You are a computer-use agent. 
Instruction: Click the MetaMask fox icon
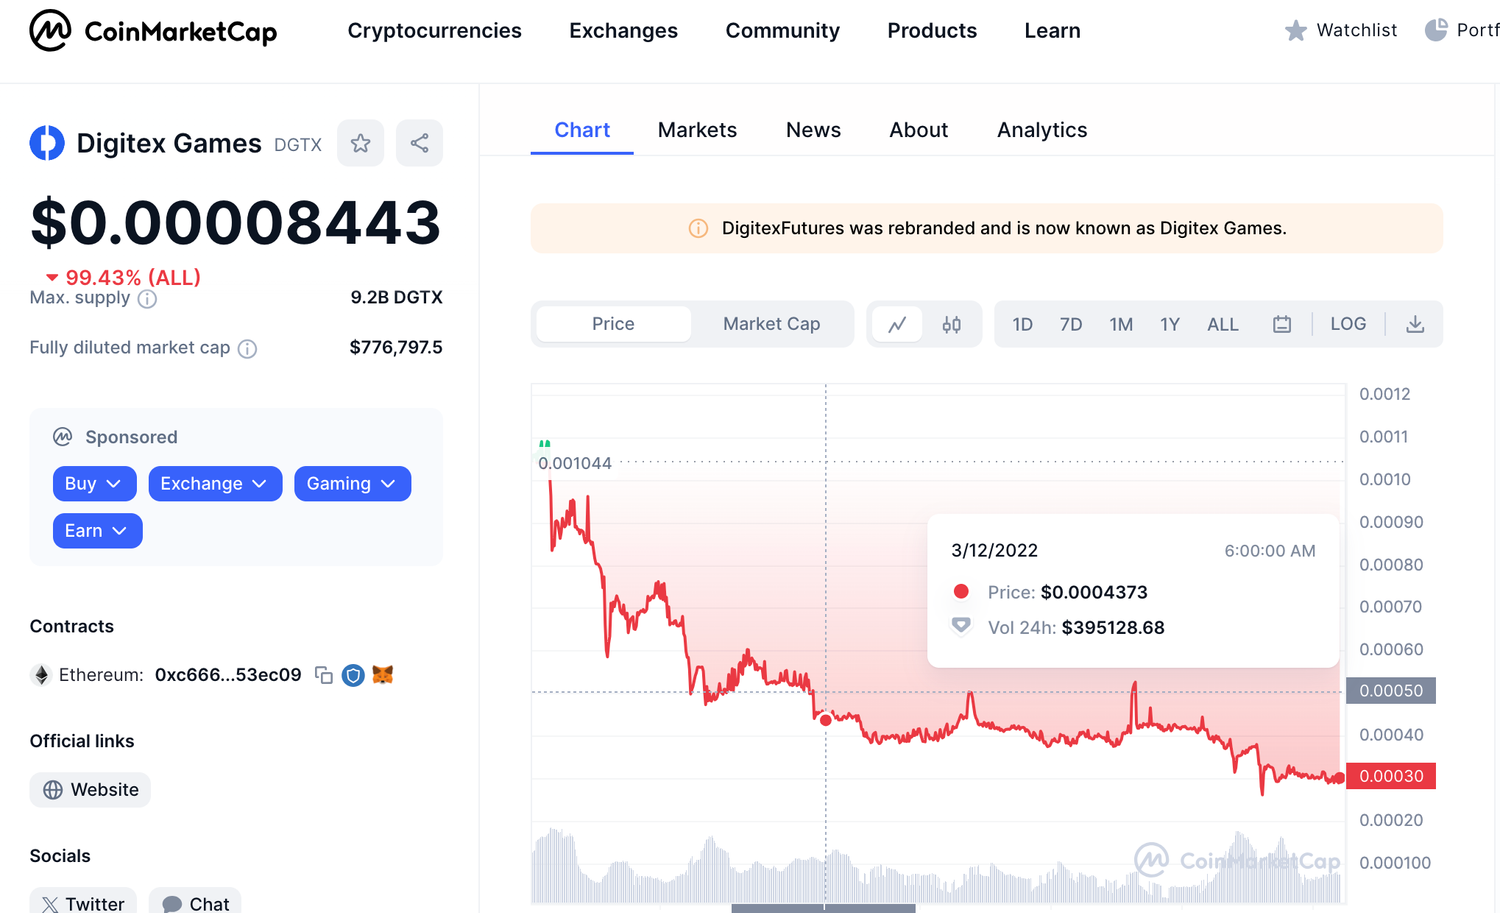point(383,675)
